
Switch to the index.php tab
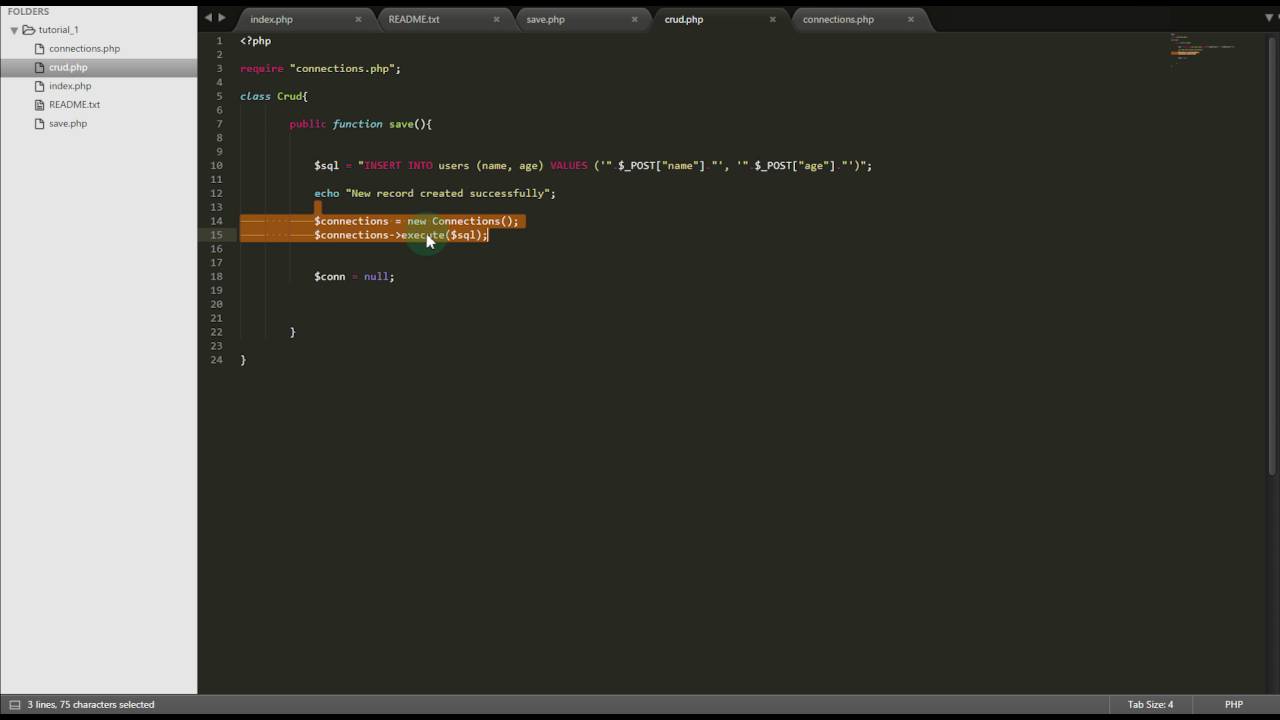(271, 19)
